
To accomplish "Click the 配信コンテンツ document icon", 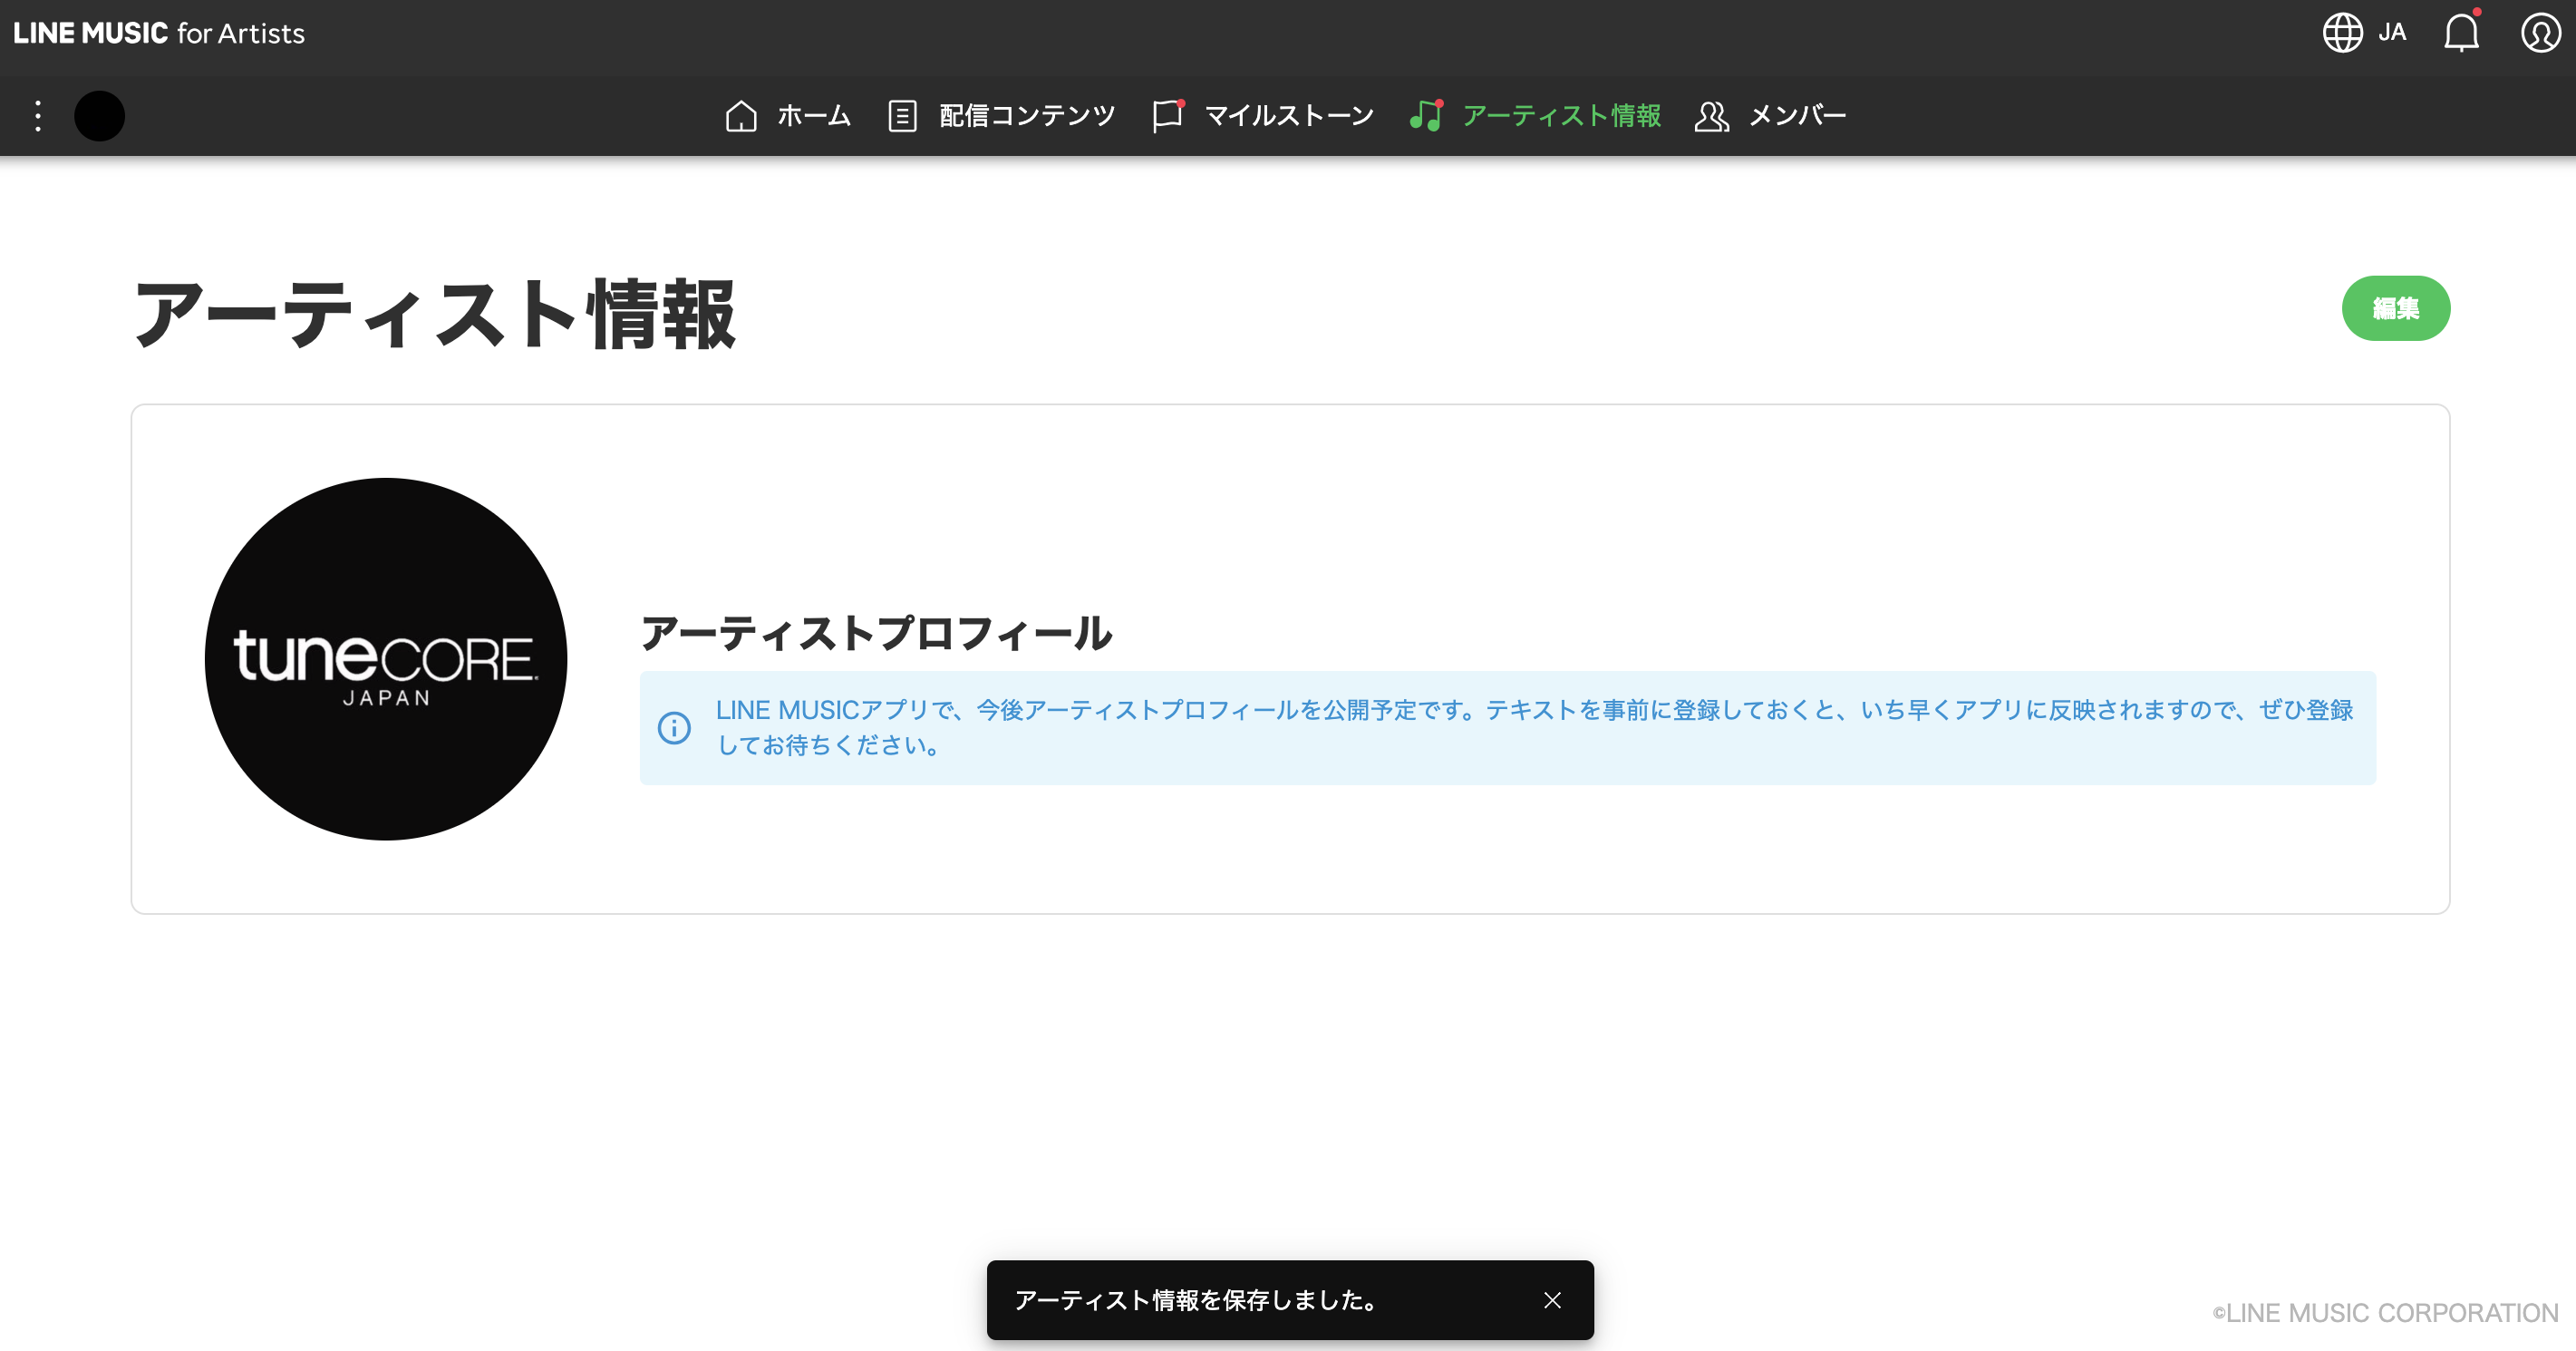I will tap(902, 116).
